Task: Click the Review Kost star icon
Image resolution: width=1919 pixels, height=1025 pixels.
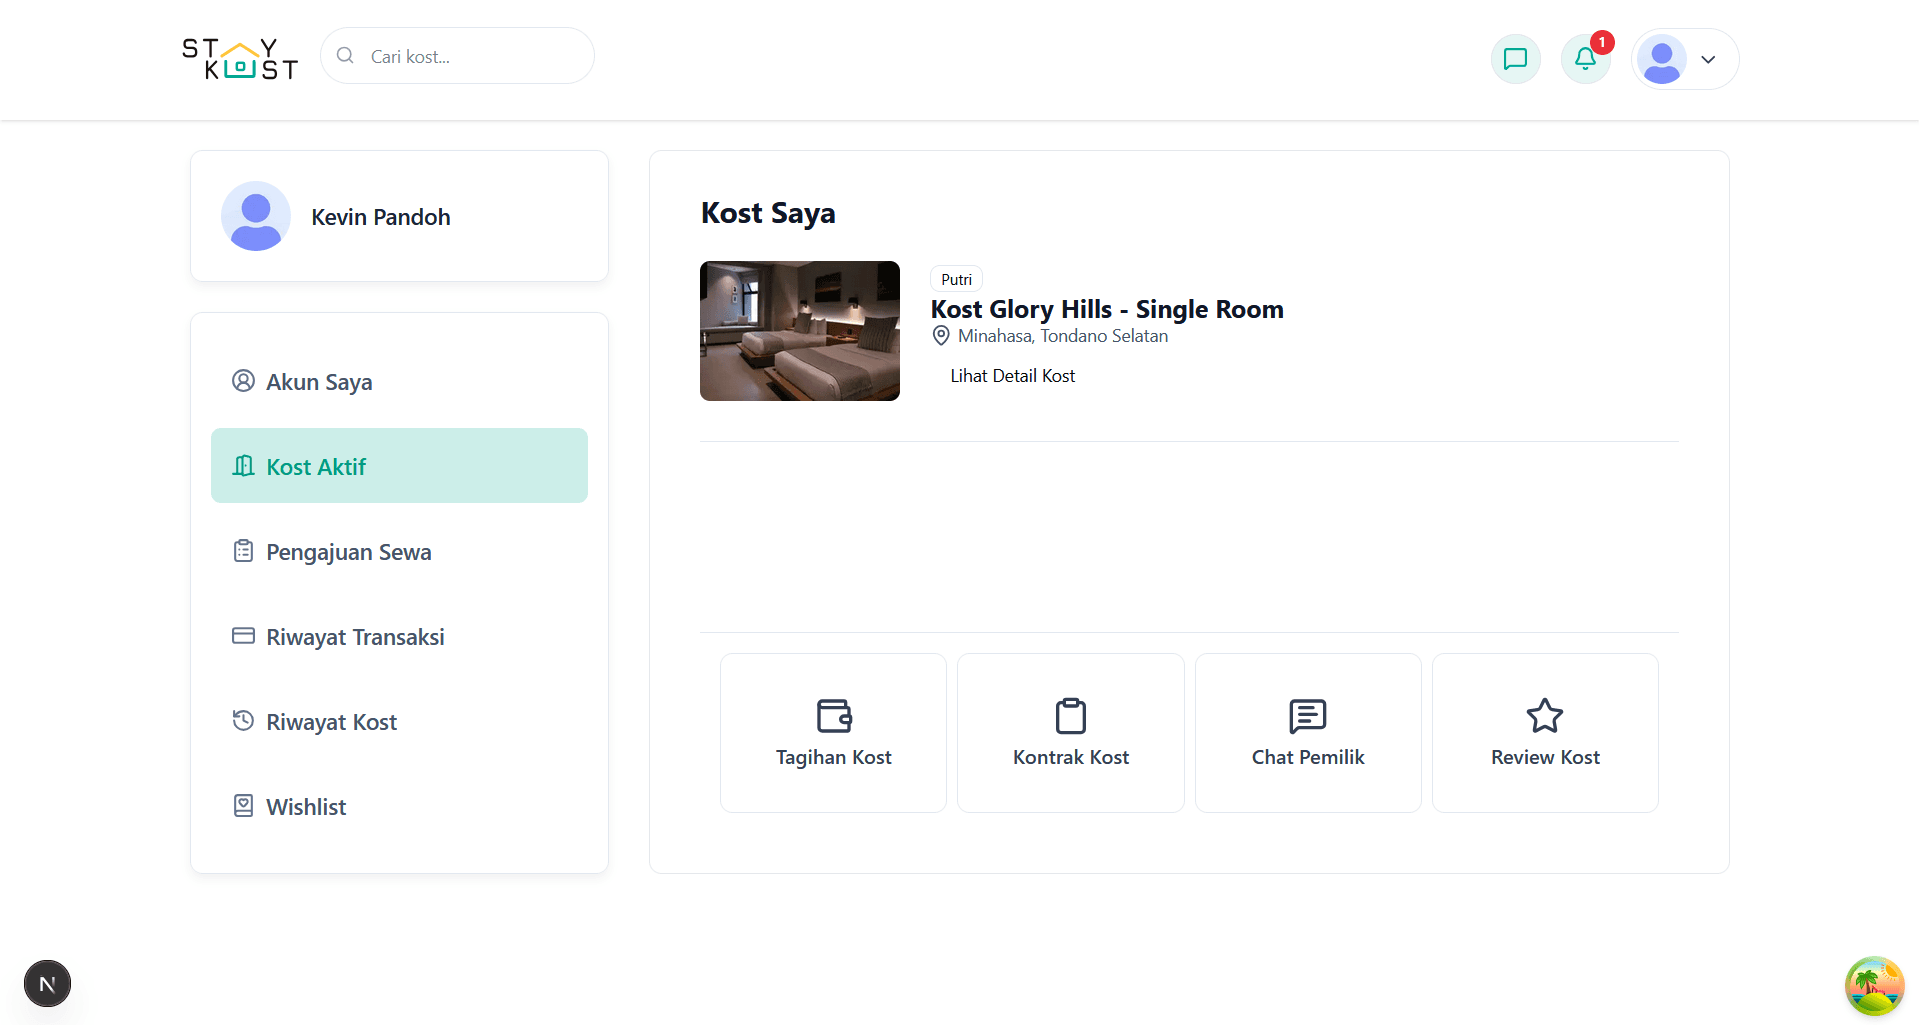Action: pos(1545,716)
